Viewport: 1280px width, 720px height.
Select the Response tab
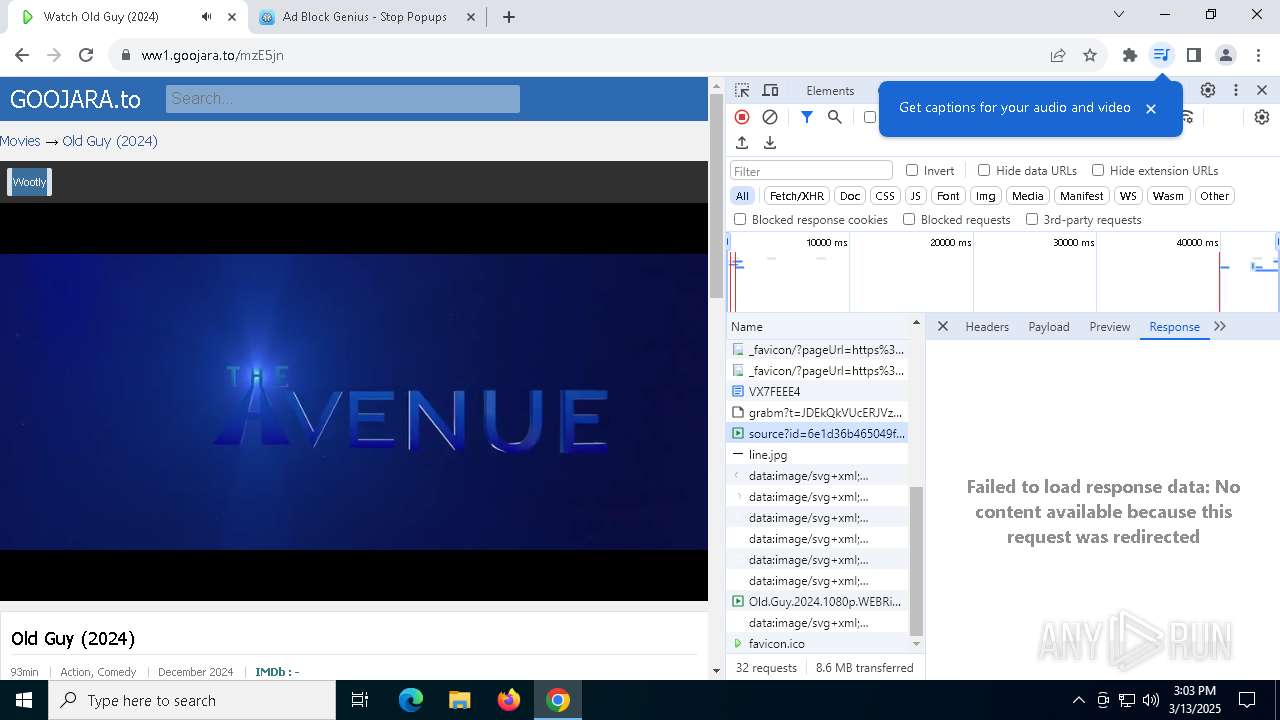click(1174, 326)
